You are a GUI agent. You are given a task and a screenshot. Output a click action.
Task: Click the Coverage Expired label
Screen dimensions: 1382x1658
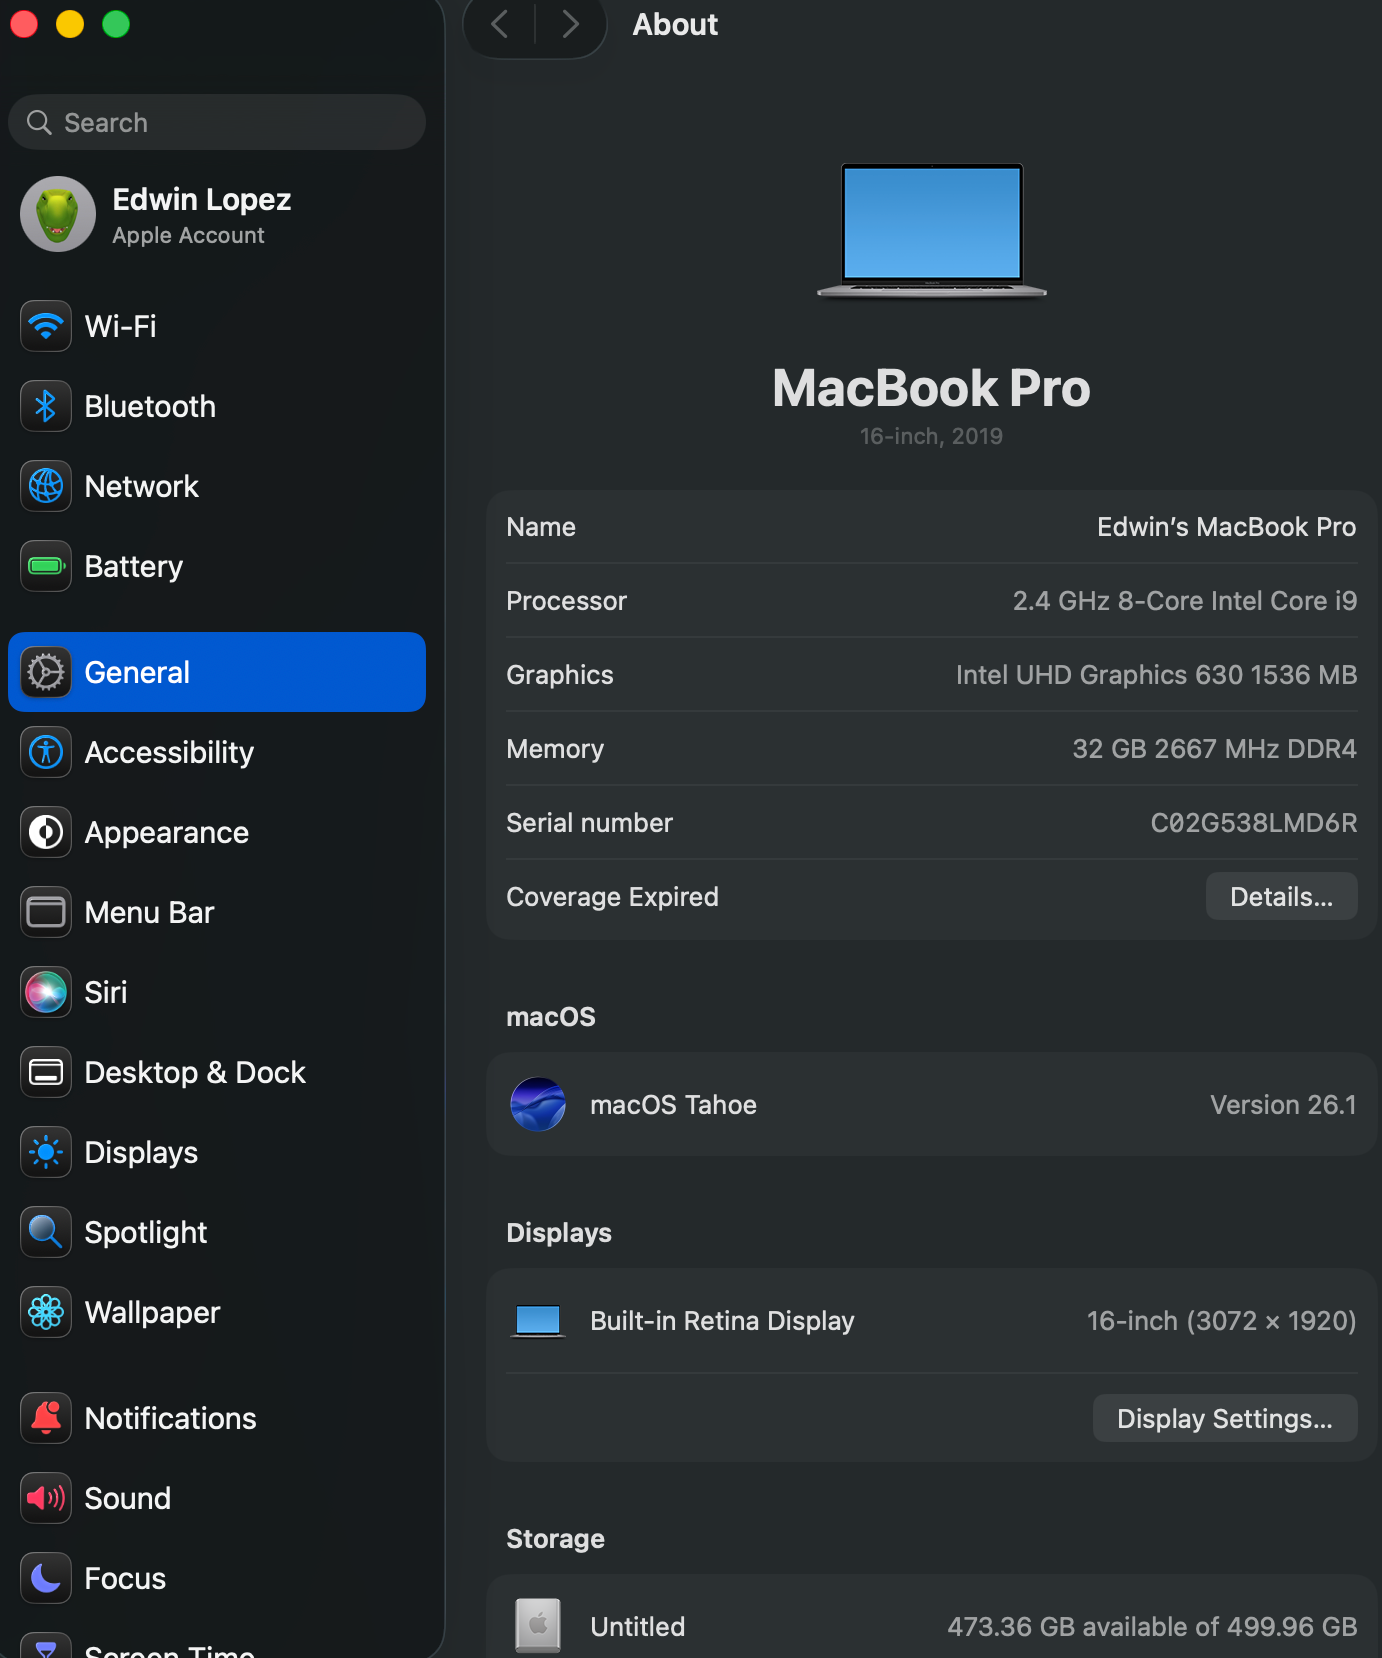pyautogui.click(x=612, y=897)
